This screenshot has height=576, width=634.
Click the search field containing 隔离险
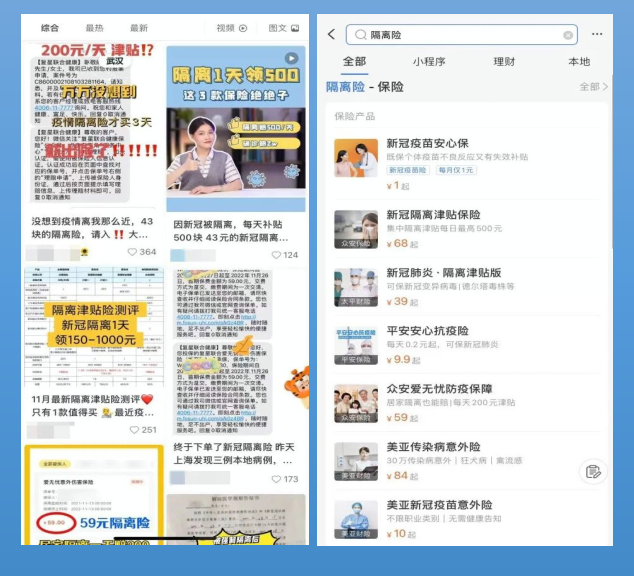(461, 35)
